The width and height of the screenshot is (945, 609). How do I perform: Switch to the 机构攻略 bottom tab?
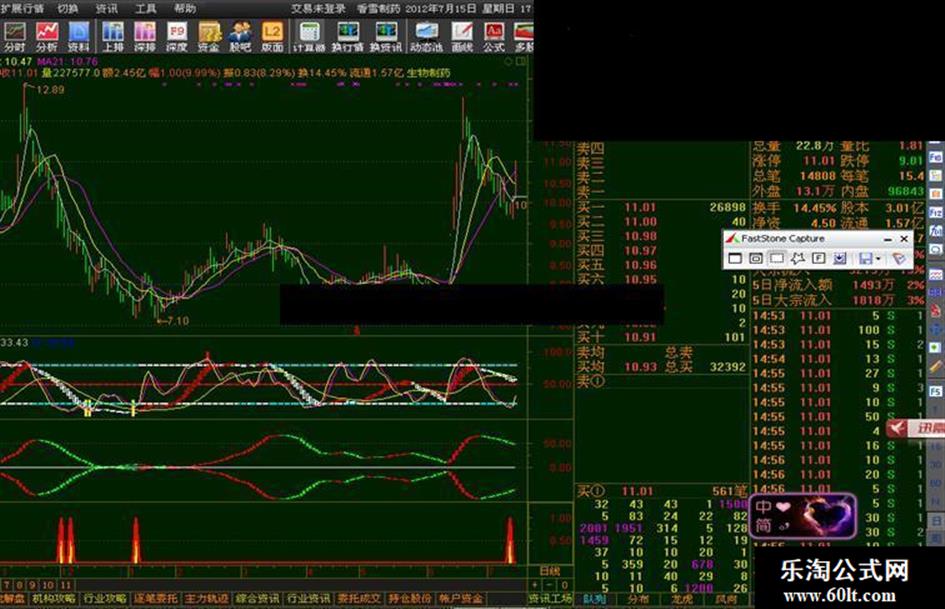(54, 599)
